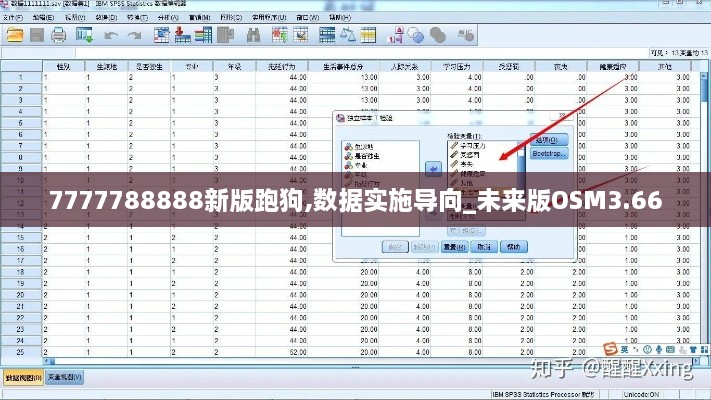This screenshot has width=711, height=400.
Task: Click the Split File icon
Action: pos(327,35)
